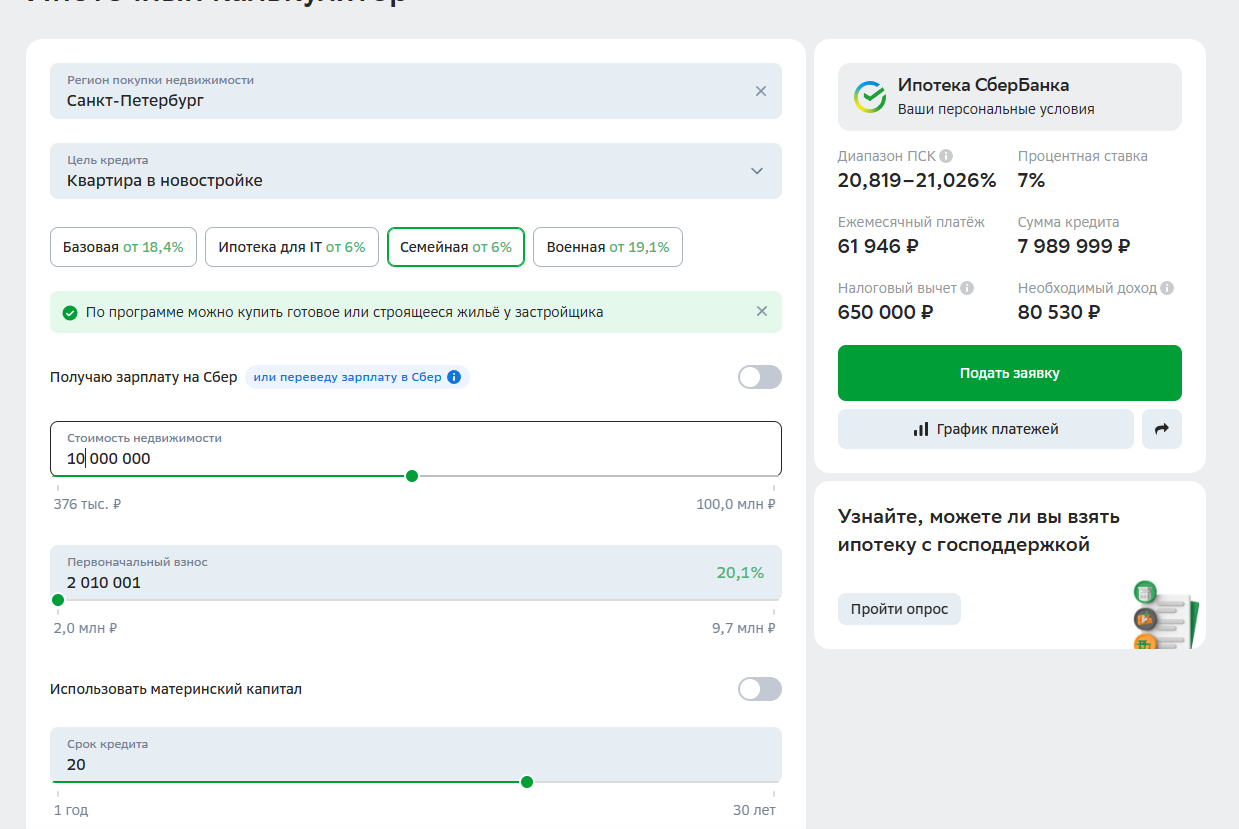Image resolution: width=1239 pixels, height=829 pixels.
Task: Click the Стоимость недвижимости input field
Action: point(416,449)
